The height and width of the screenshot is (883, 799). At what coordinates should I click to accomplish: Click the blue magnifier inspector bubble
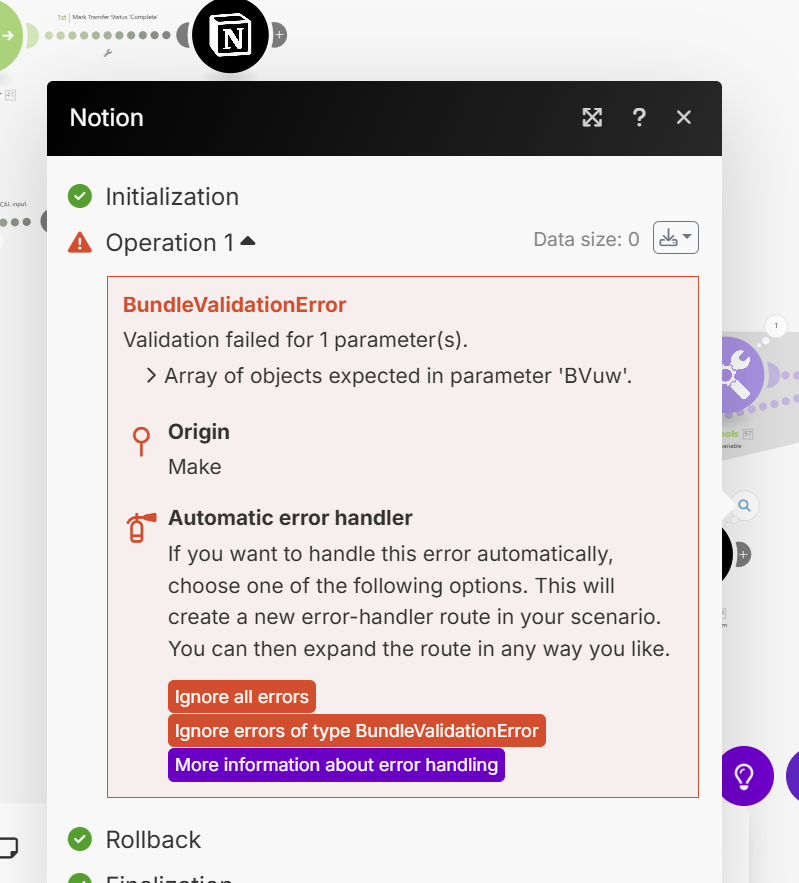click(x=744, y=505)
